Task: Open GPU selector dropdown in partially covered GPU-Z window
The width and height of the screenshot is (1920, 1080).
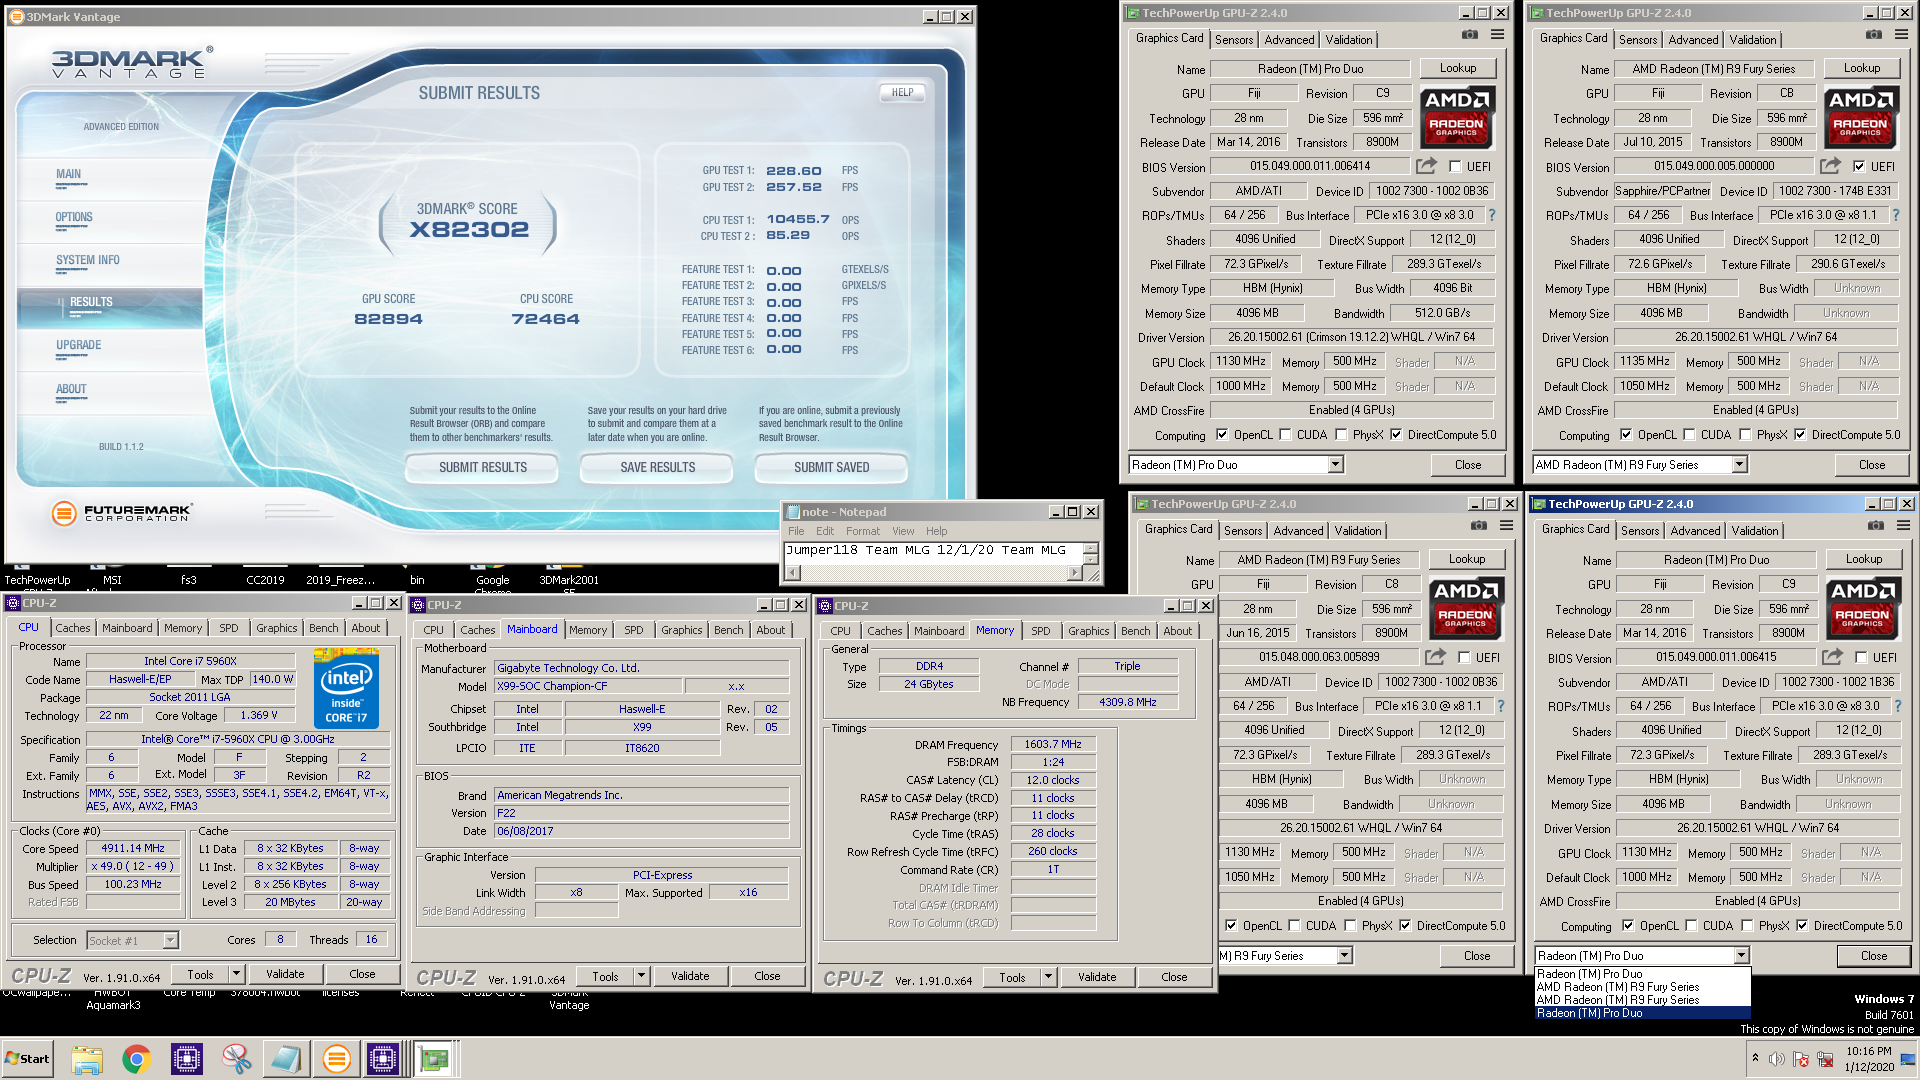Action: (x=1344, y=956)
